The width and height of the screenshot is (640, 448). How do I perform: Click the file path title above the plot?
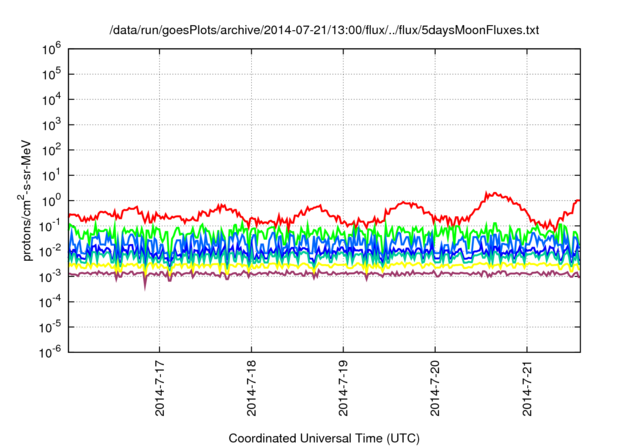(323, 31)
